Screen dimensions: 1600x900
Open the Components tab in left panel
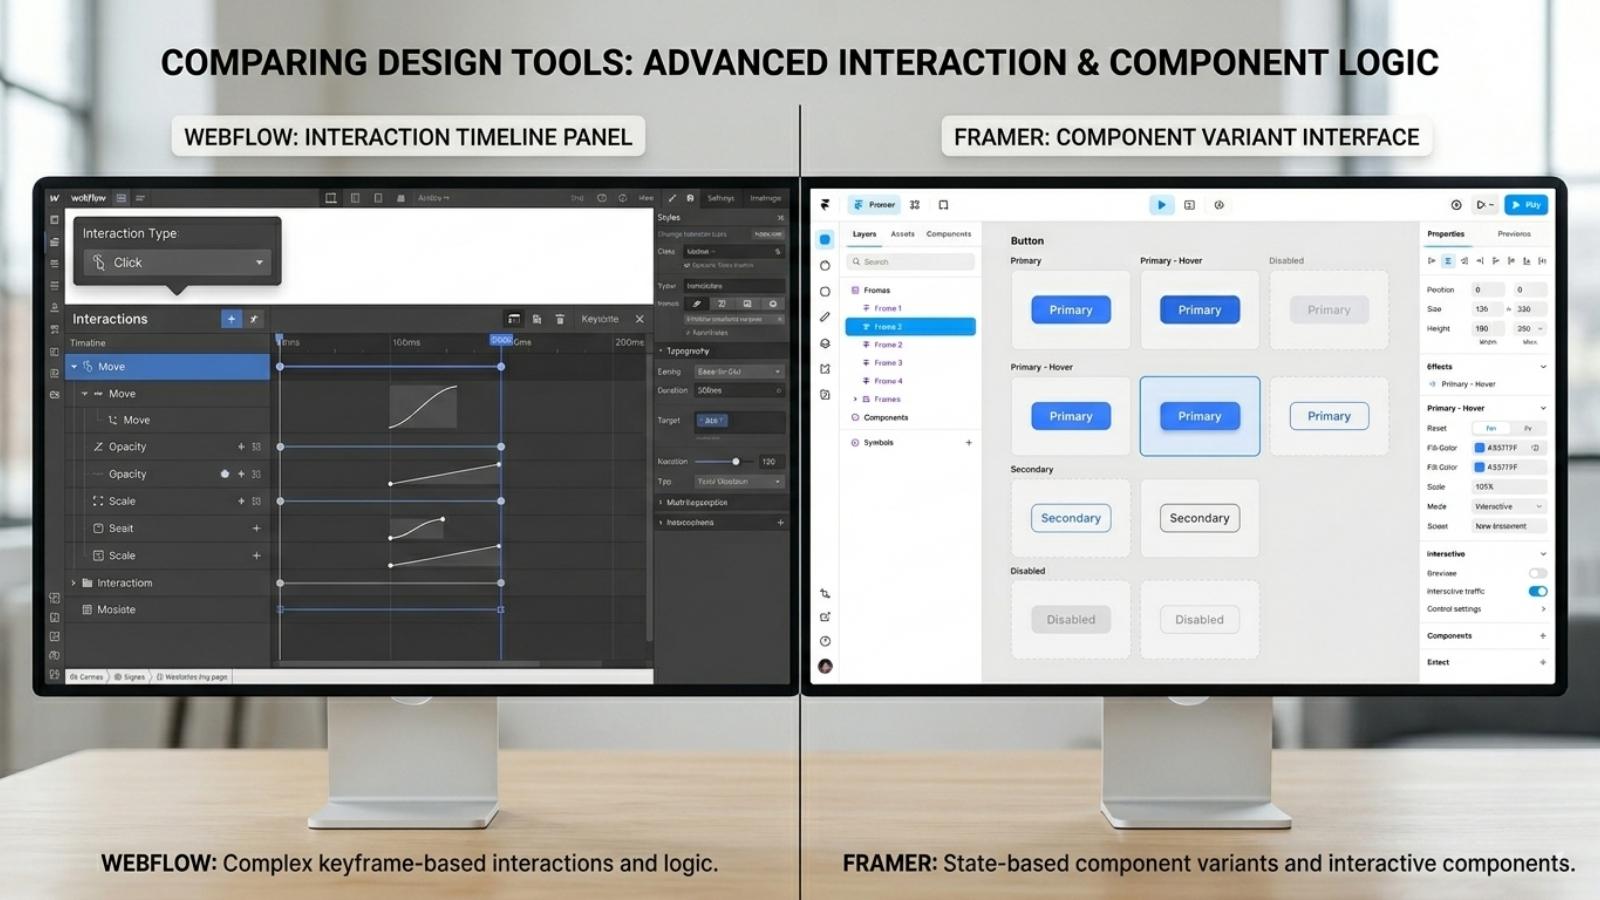point(948,234)
